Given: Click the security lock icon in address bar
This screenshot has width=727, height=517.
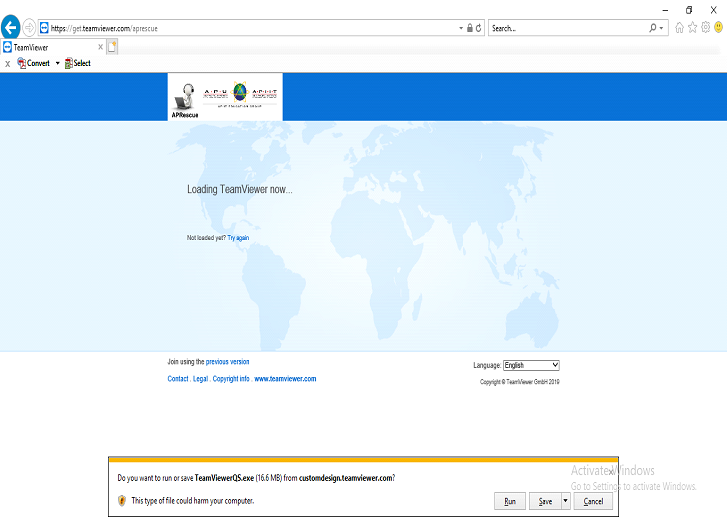Looking at the screenshot, I should [470, 28].
